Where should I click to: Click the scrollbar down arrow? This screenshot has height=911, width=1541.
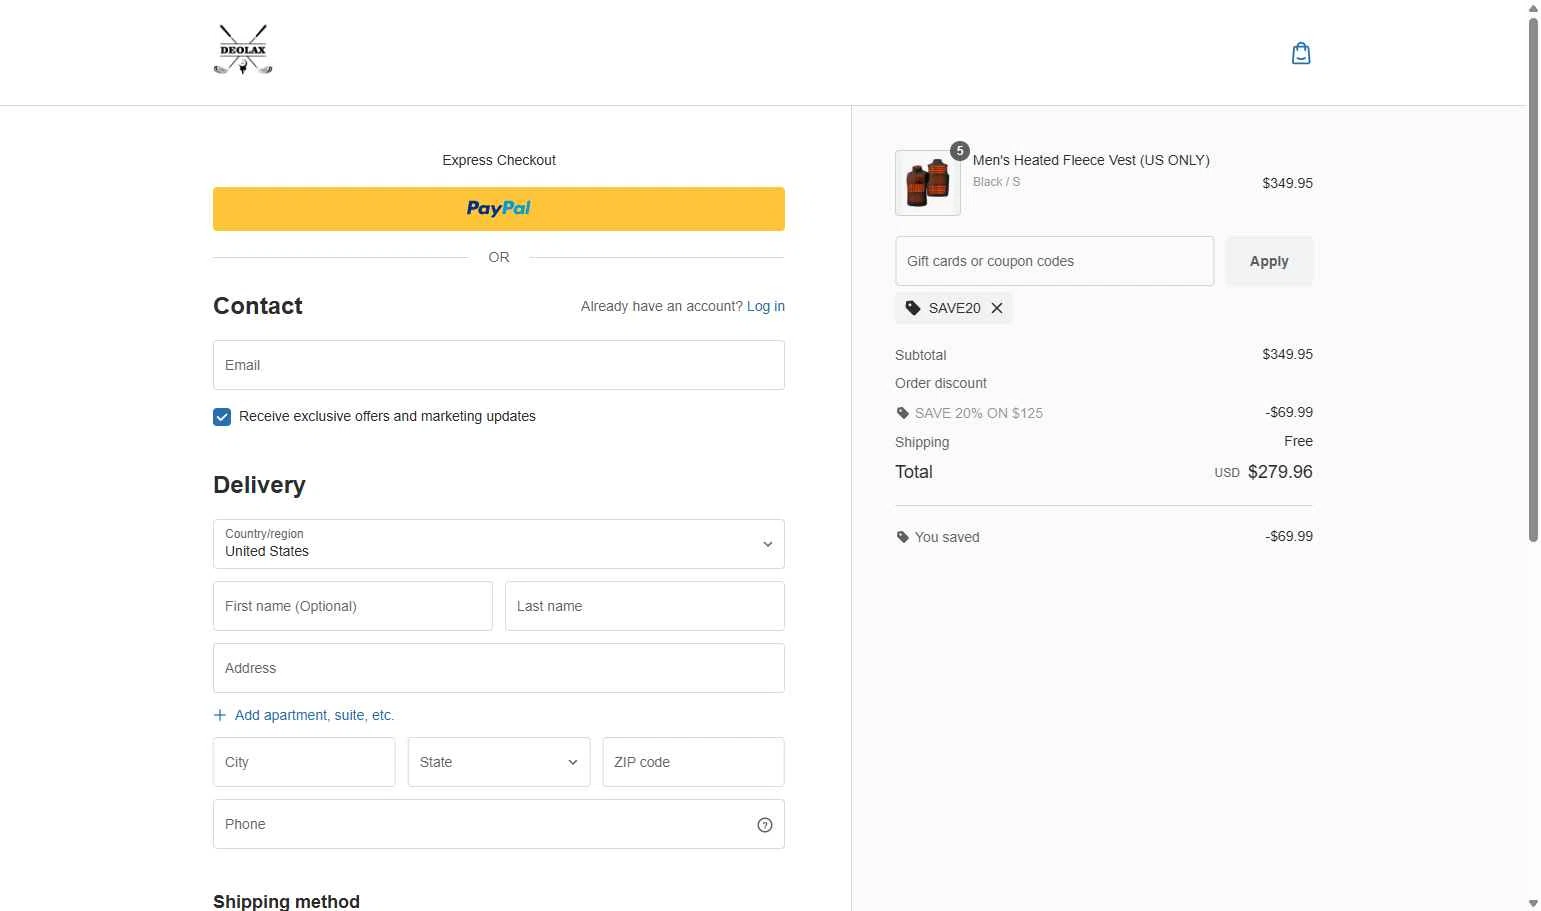pyautogui.click(x=1533, y=903)
